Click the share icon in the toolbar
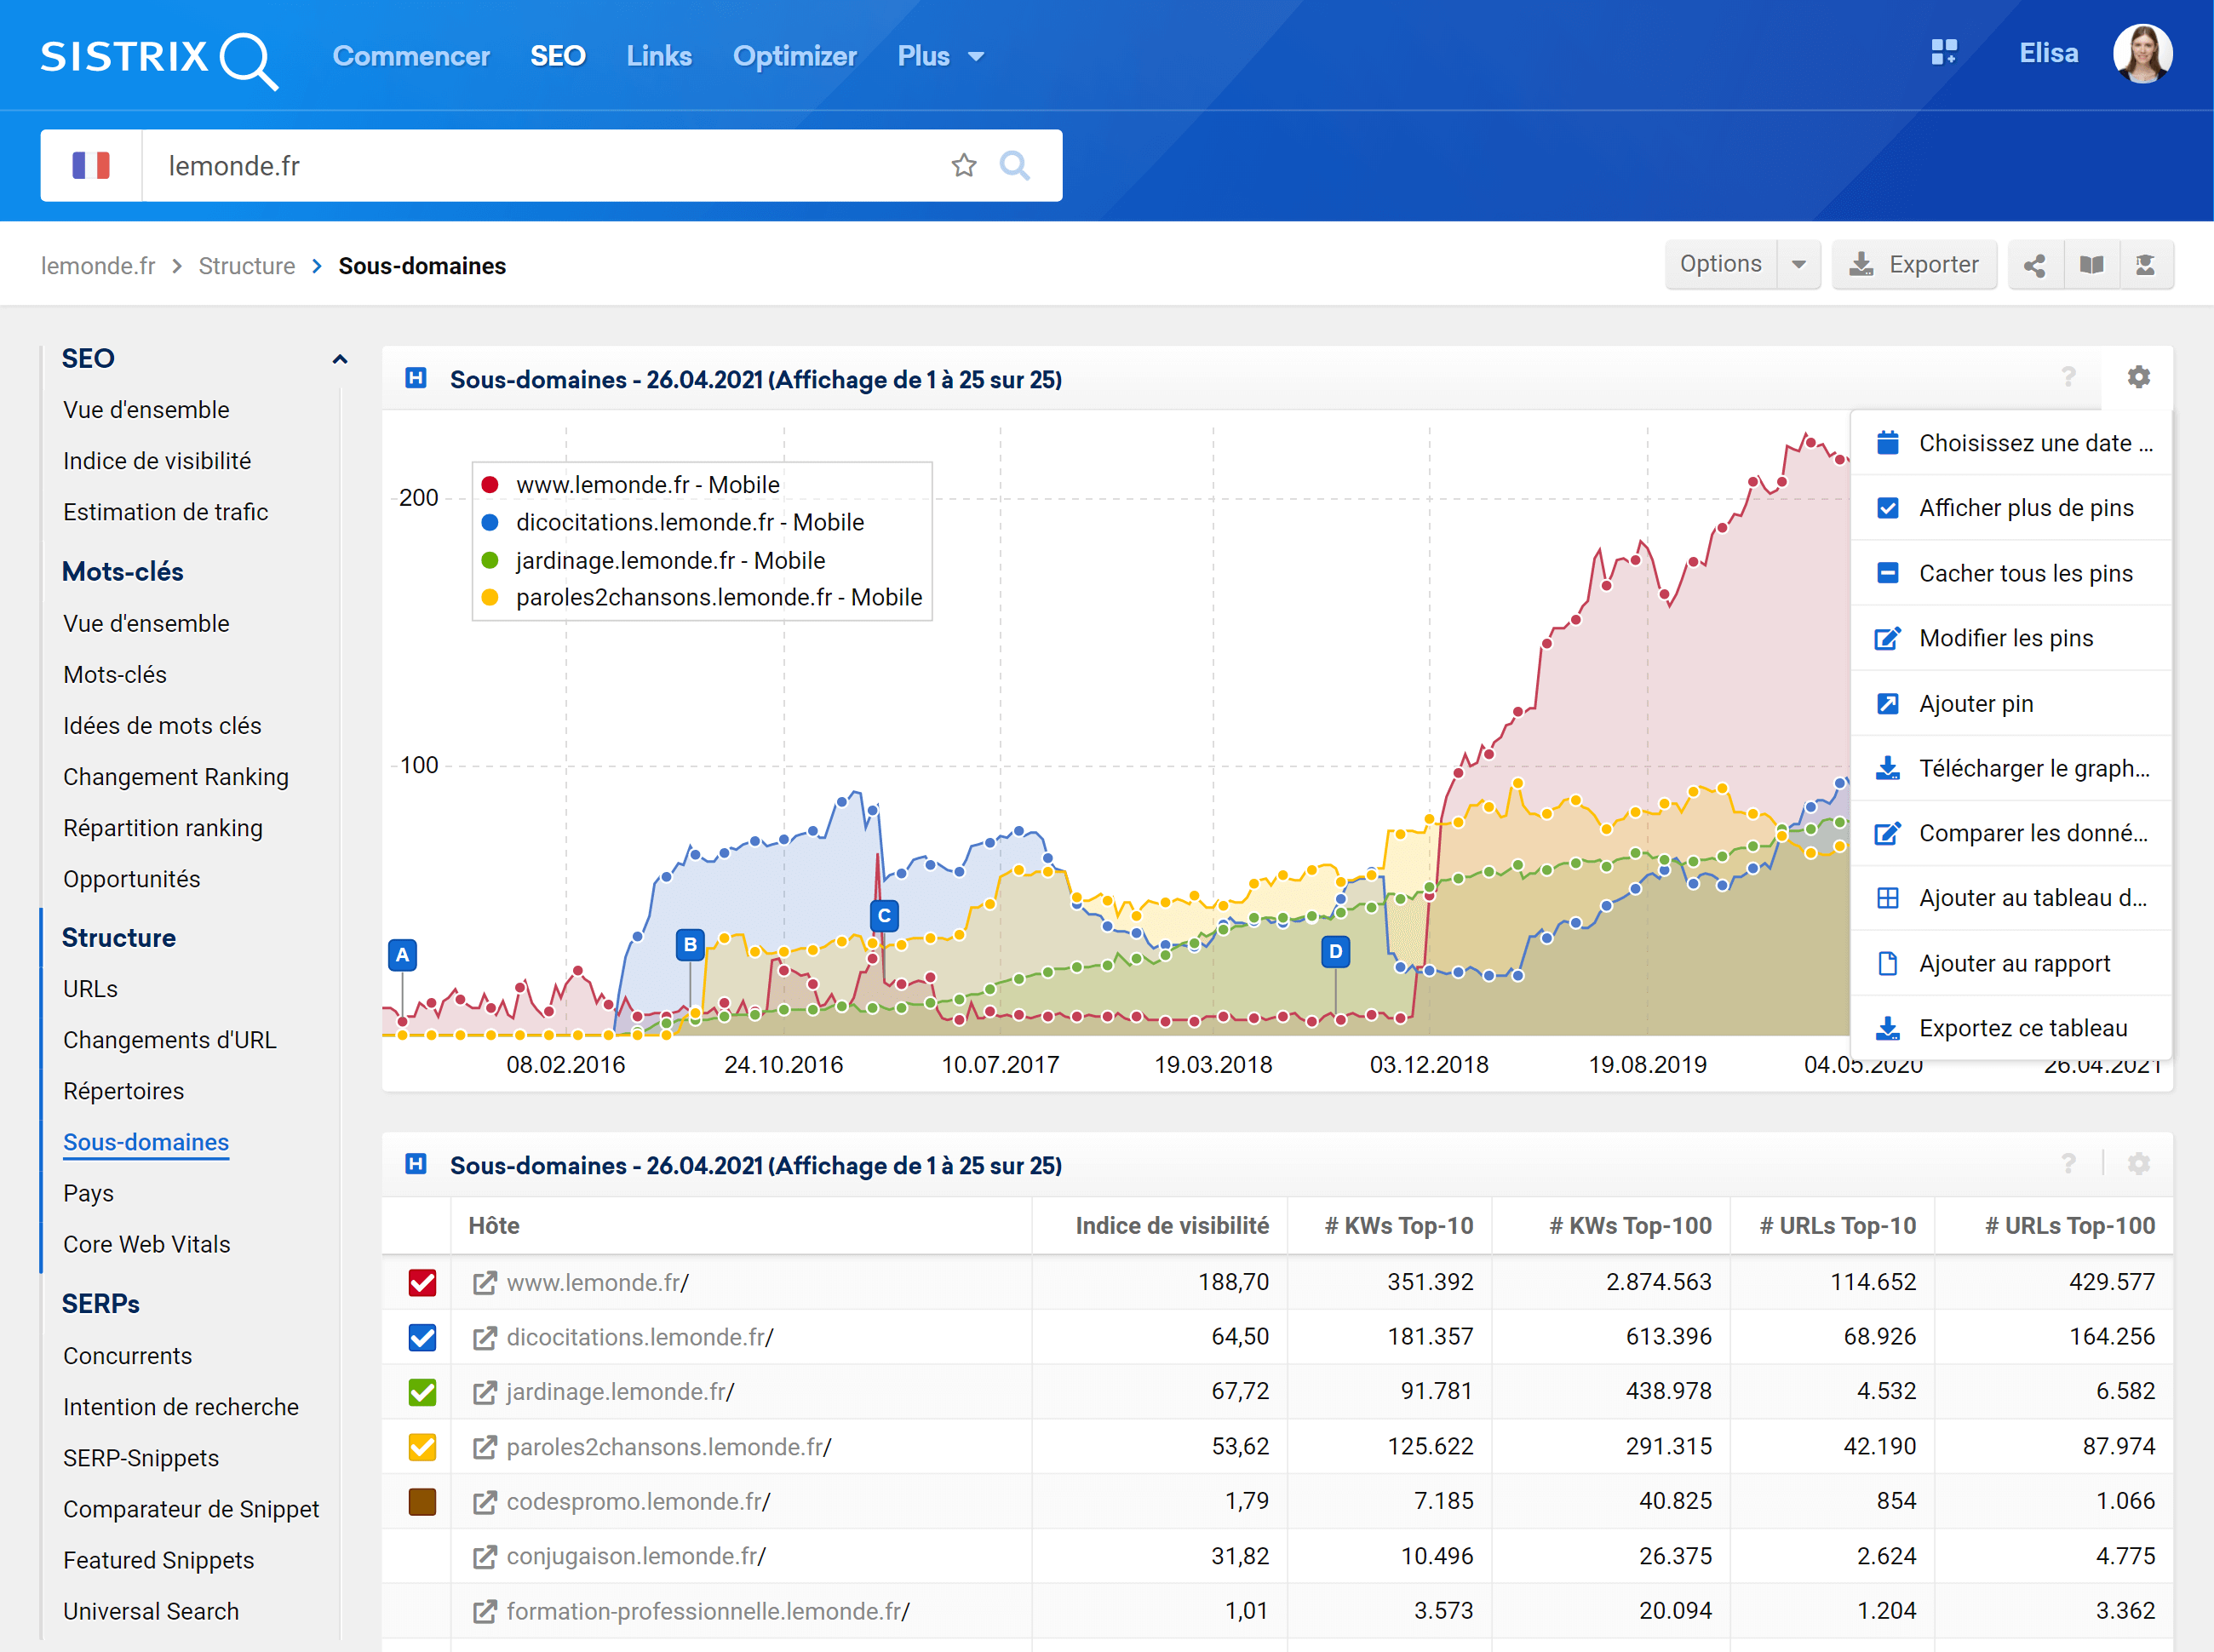2214x1652 pixels. tap(2034, 265)
